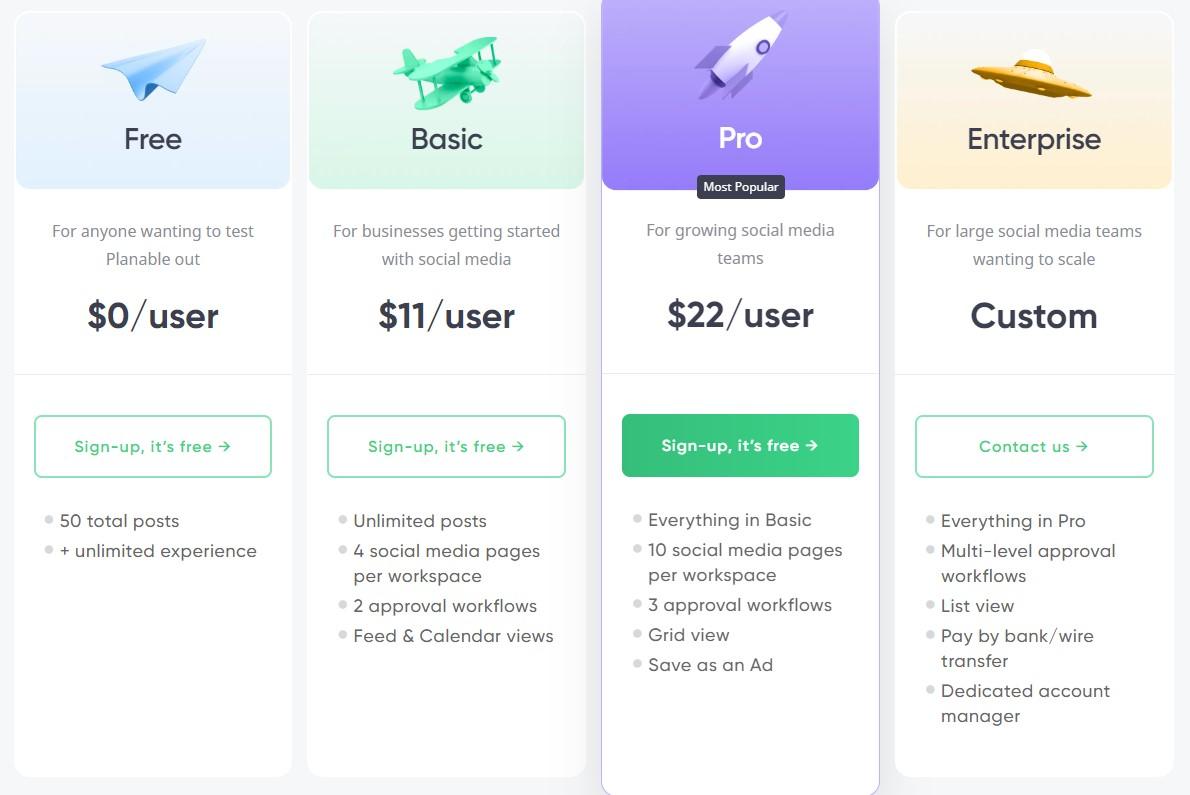Click the $22/user price
This screenshot has height=795, width=1190.
coord(740,315)
